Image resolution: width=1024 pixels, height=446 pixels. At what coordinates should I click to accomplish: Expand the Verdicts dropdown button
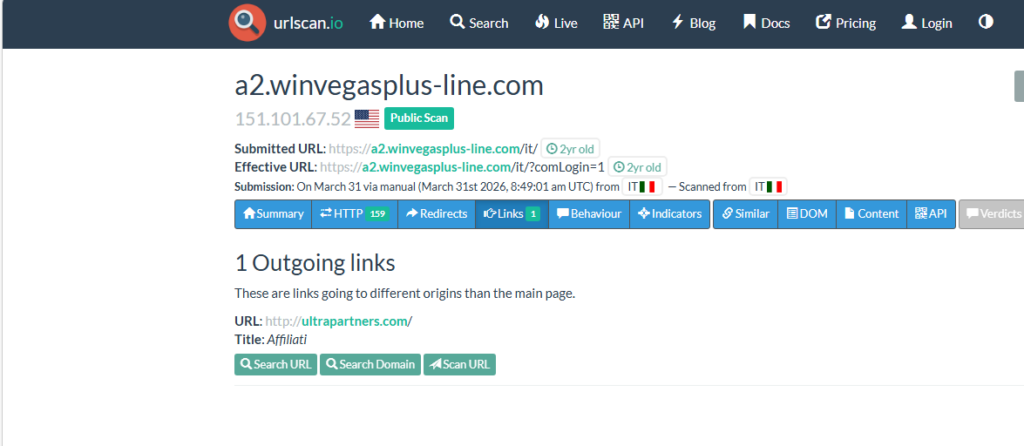pyautogui.click(x=991, y=214)
